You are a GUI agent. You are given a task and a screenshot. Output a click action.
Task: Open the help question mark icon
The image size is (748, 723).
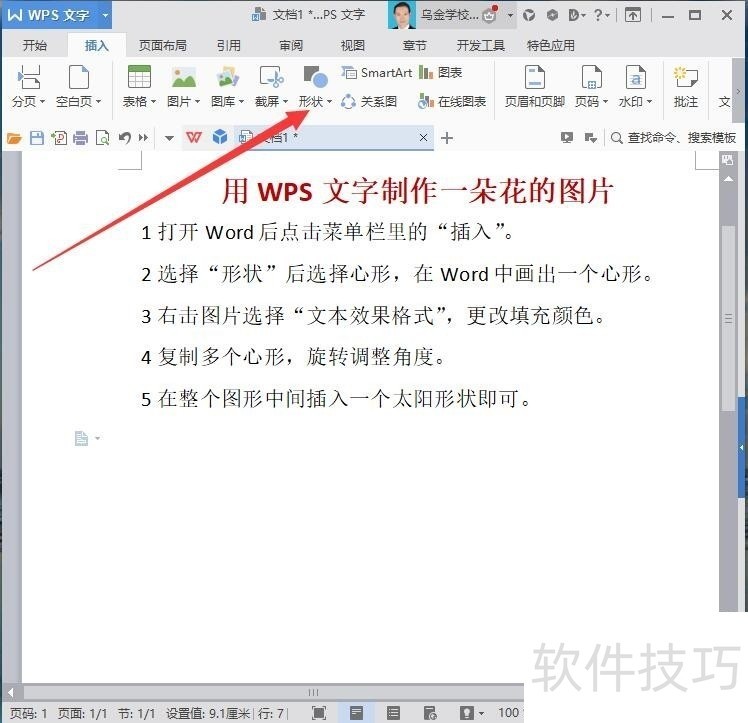coord(599,15)
